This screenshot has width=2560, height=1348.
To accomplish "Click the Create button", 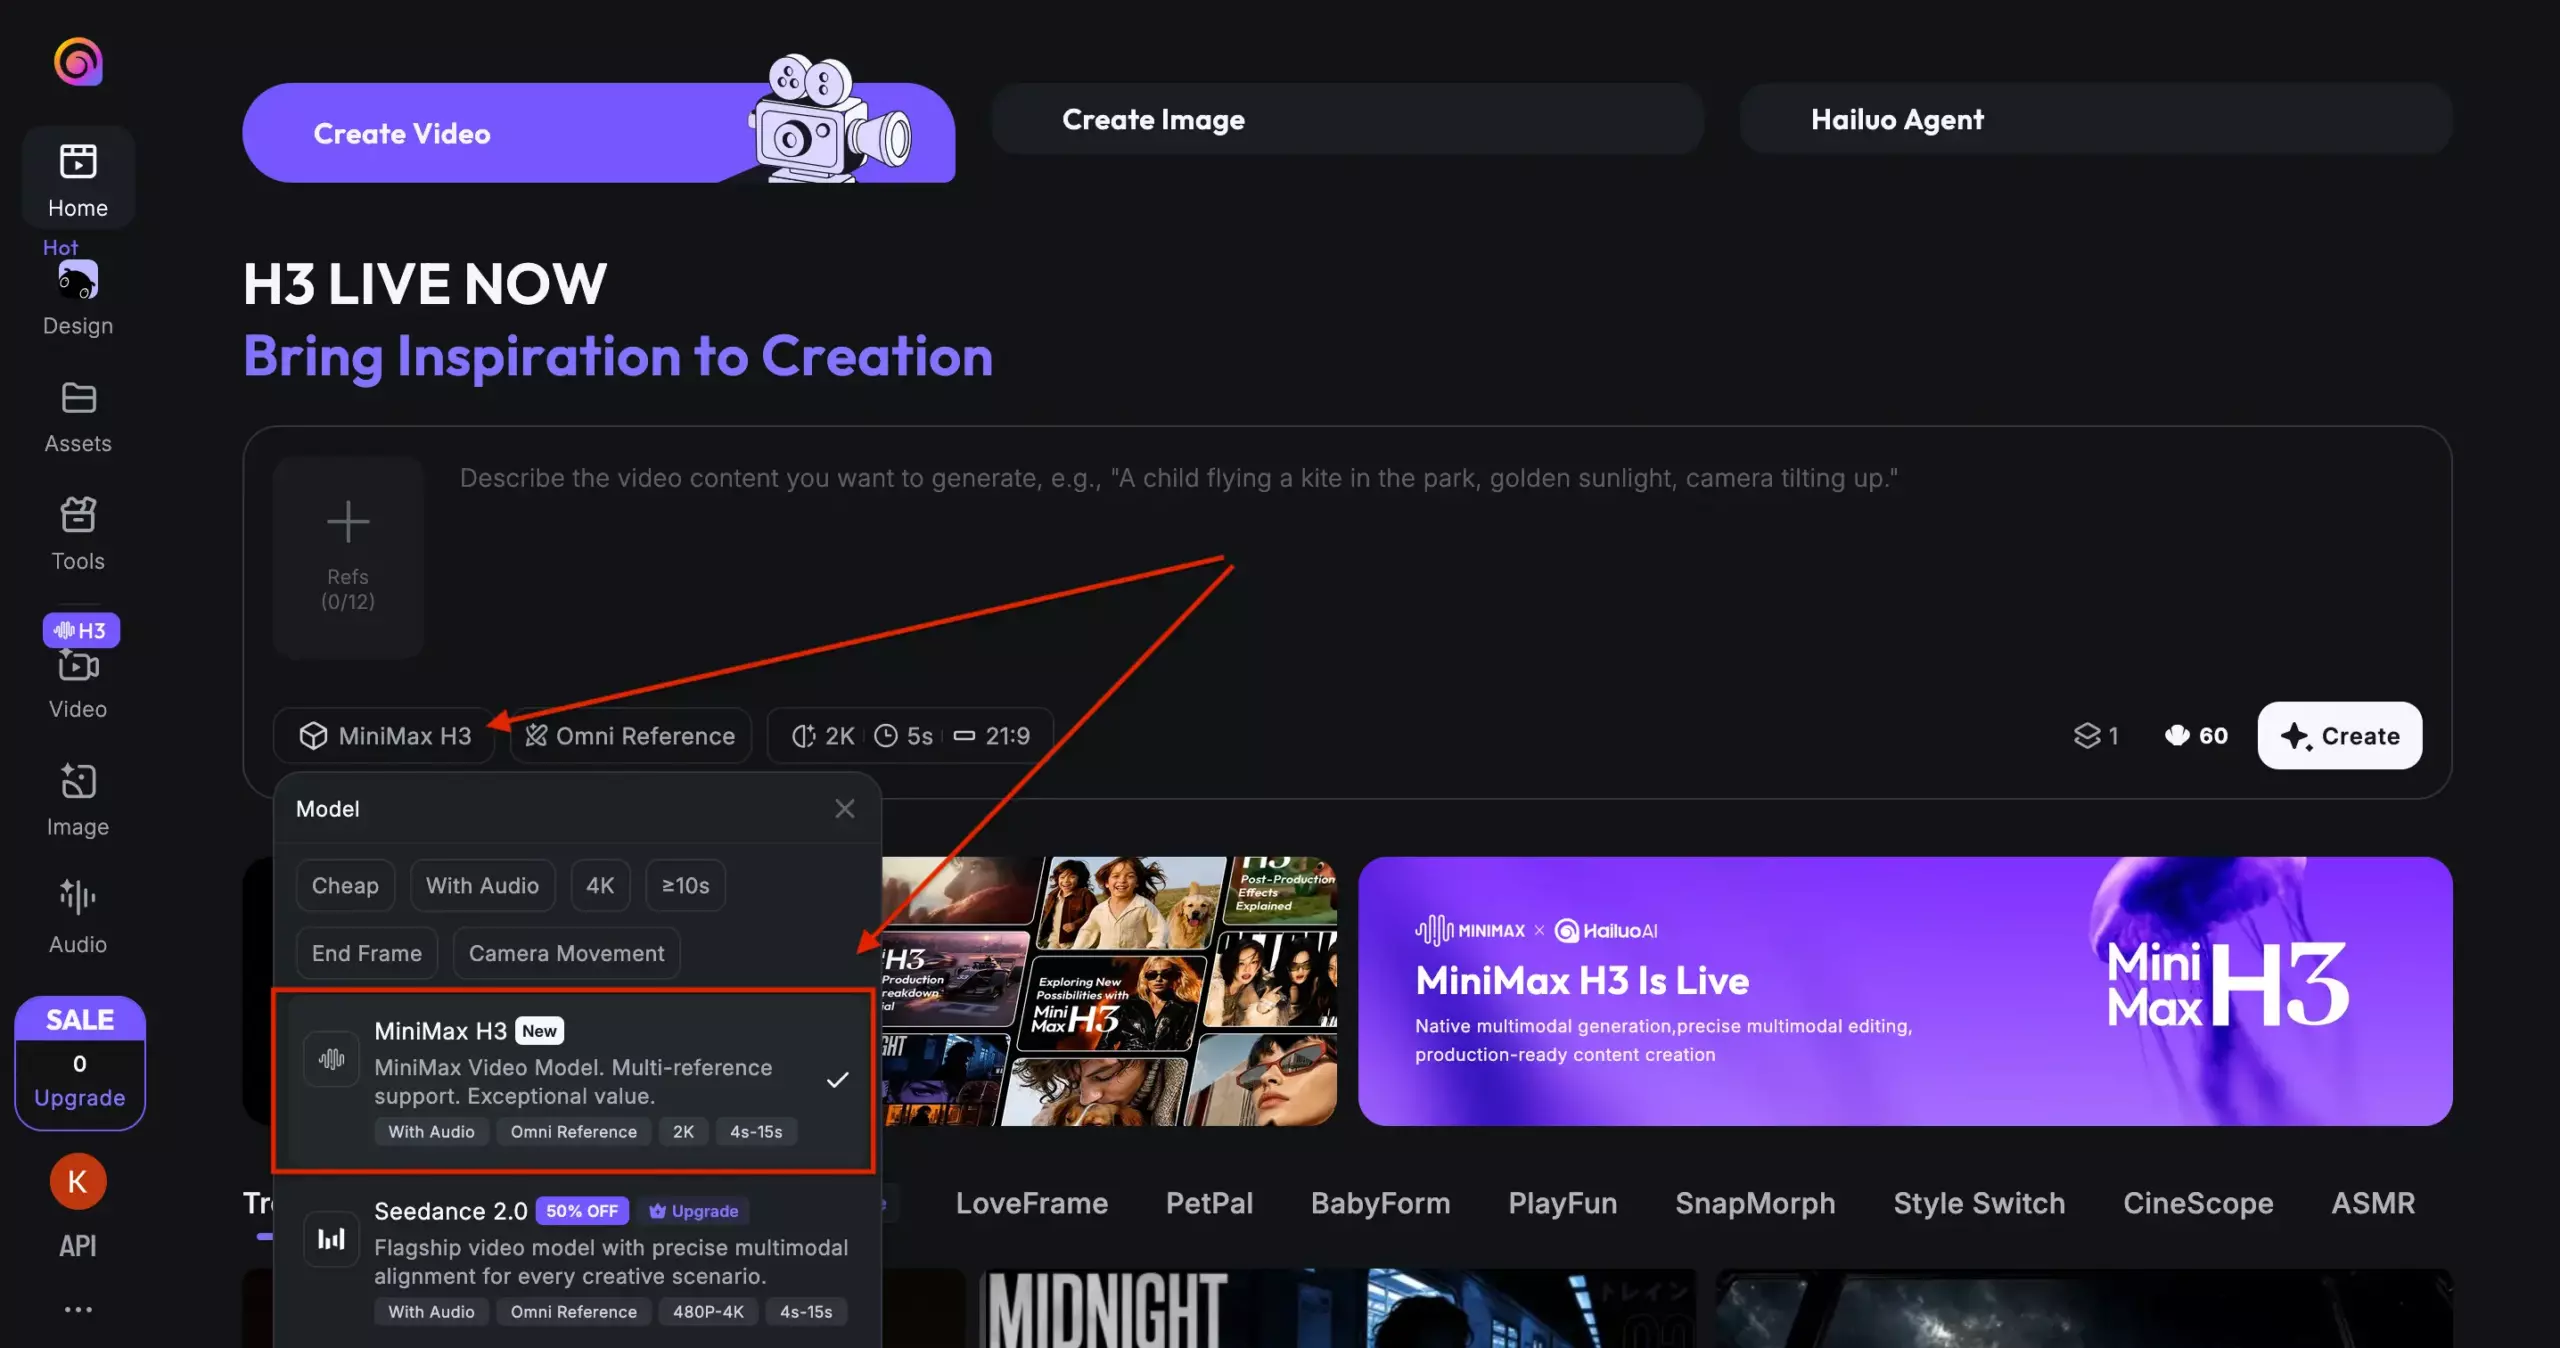I will 2340,736.
